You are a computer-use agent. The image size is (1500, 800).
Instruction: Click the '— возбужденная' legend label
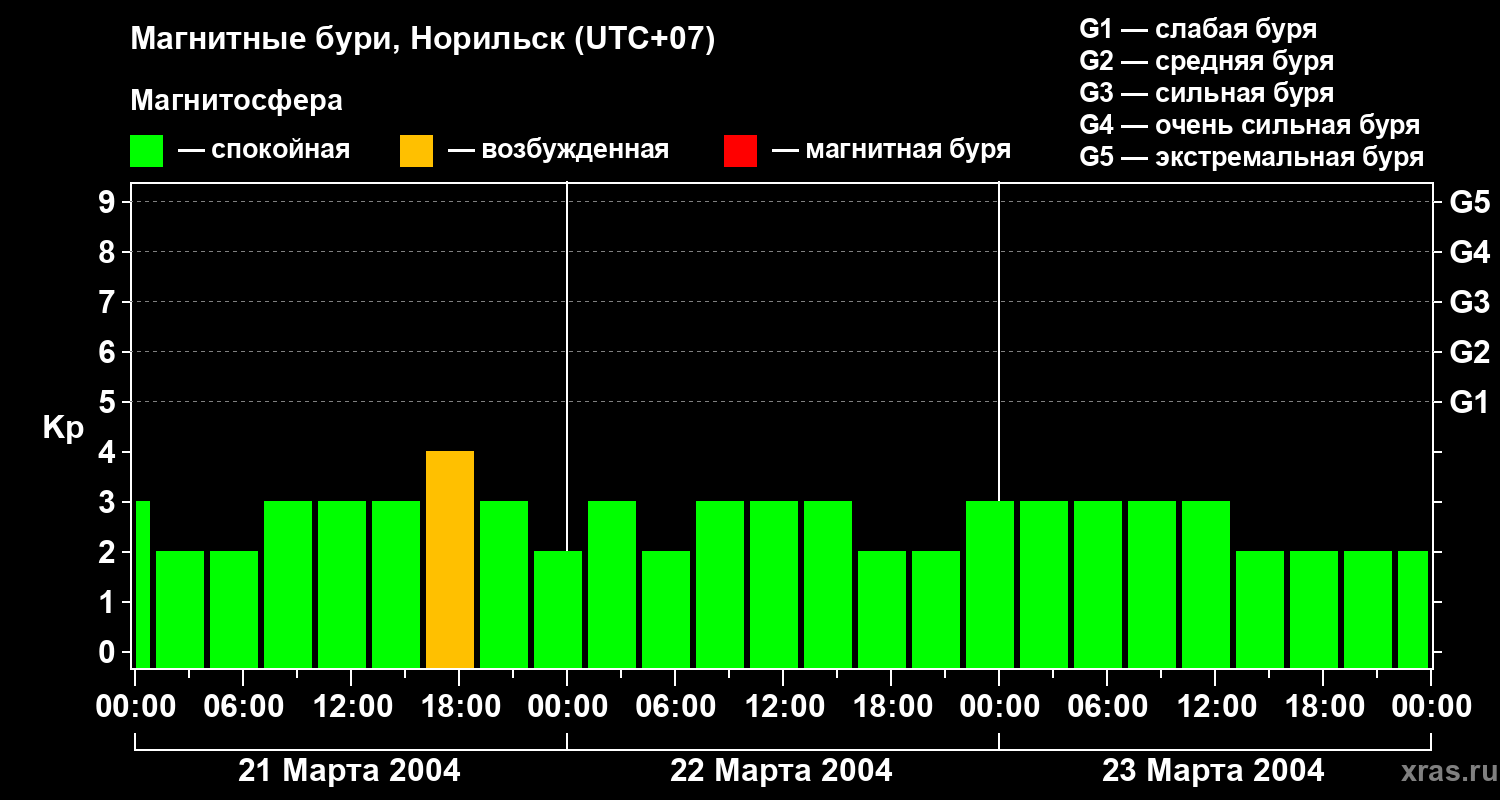[x=559, y=151]
